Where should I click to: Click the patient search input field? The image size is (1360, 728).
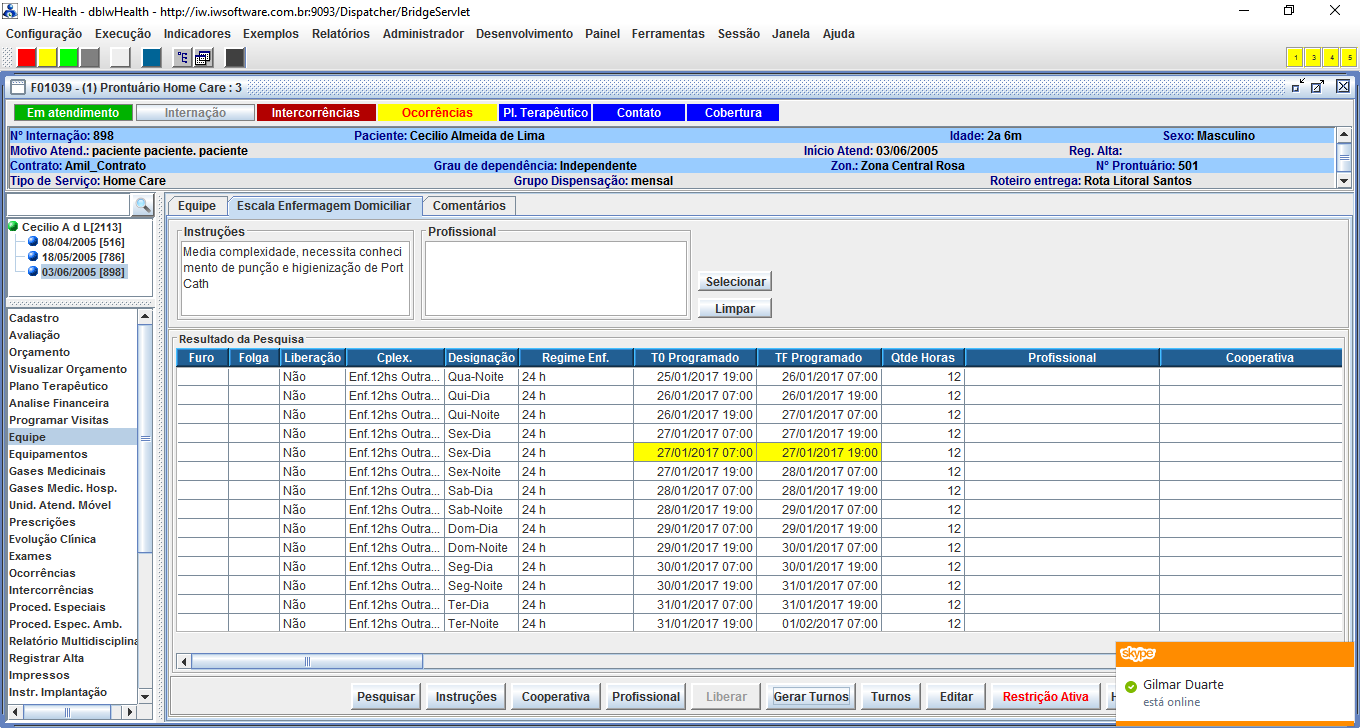click(69, 205)
